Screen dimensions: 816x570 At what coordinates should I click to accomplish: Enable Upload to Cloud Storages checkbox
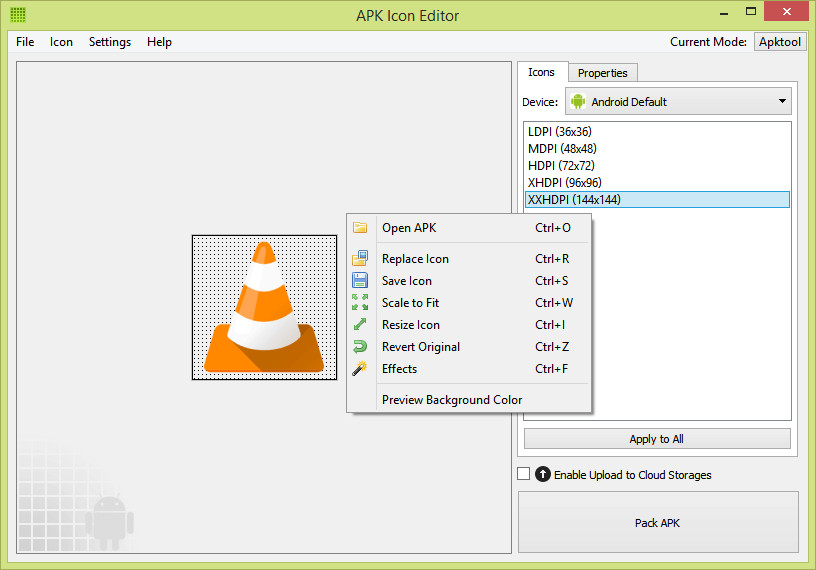pyautogui.click(x=524, y=474)
